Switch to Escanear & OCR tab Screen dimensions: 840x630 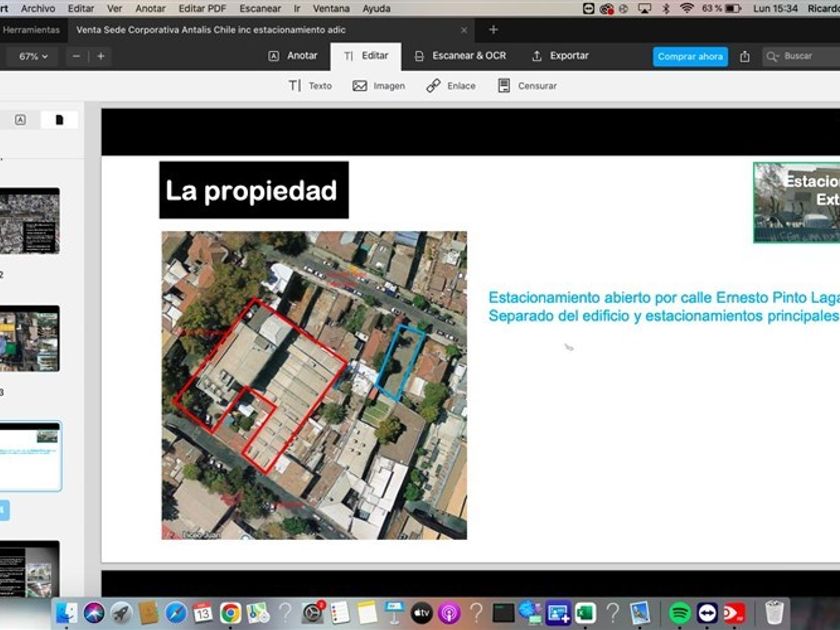click(460, 56)
